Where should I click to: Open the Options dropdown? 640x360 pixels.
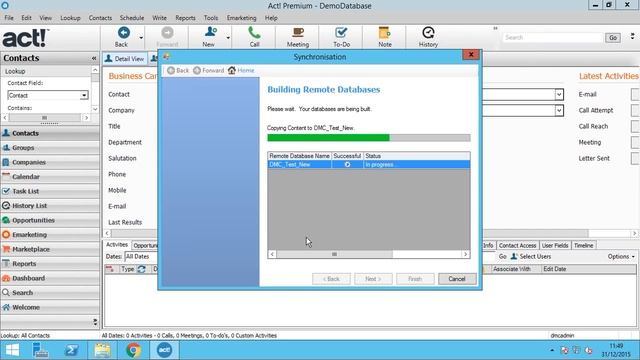pos(621,256)
